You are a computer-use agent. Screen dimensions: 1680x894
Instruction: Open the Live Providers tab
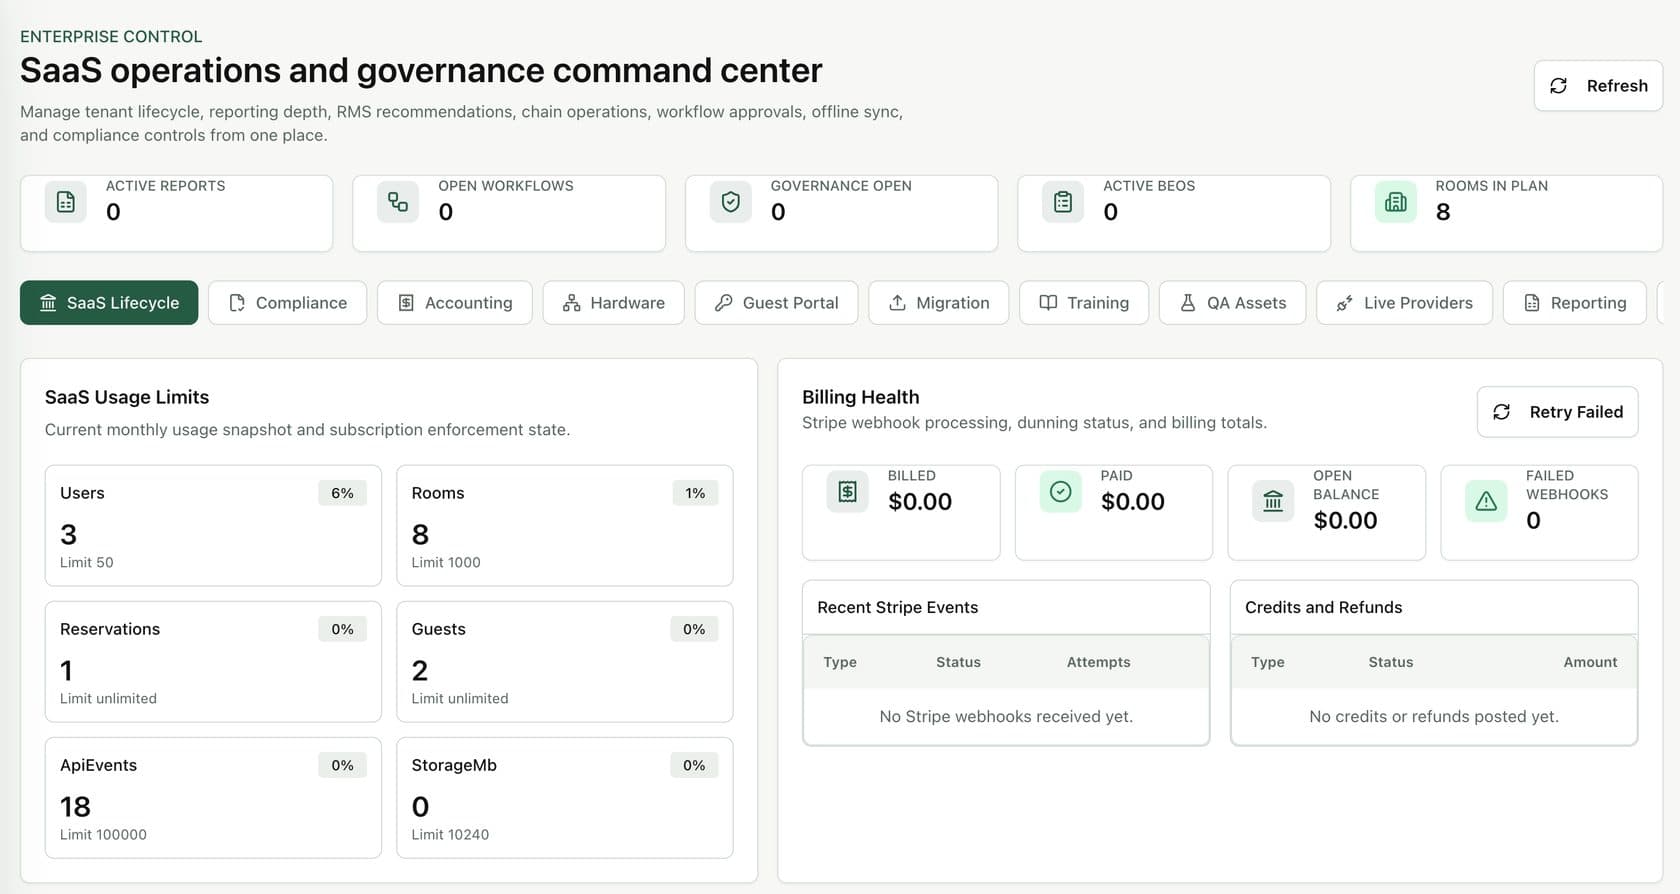pyautogui.click(x=1405, y=303)
